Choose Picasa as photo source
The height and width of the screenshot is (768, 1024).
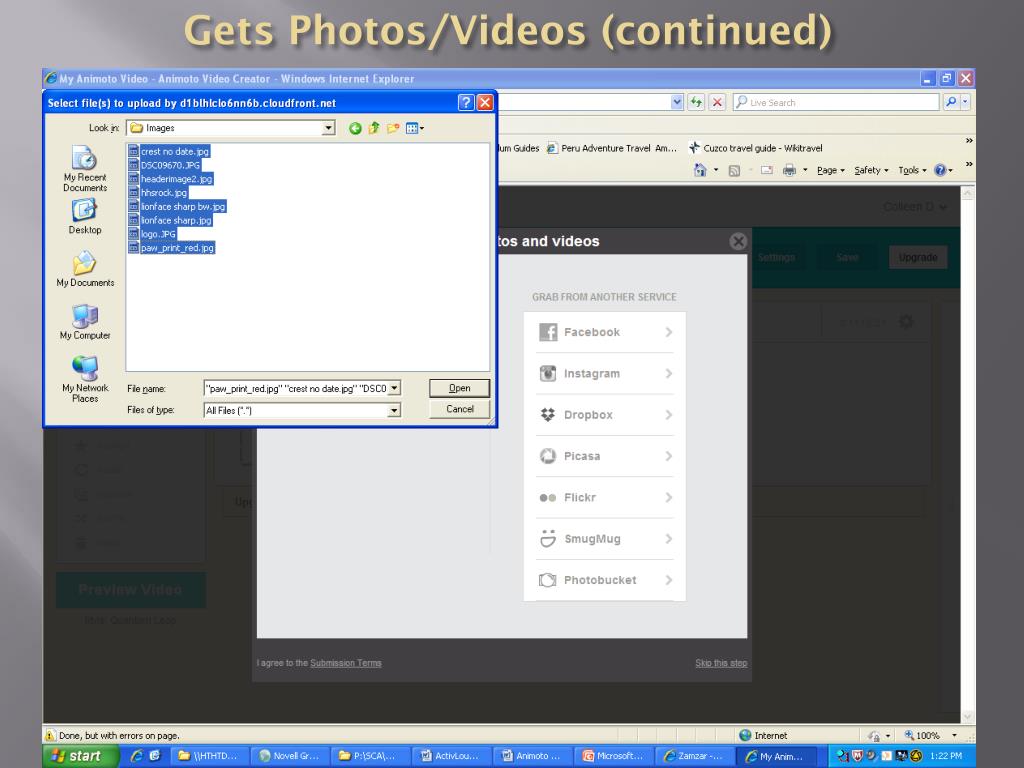605,456
